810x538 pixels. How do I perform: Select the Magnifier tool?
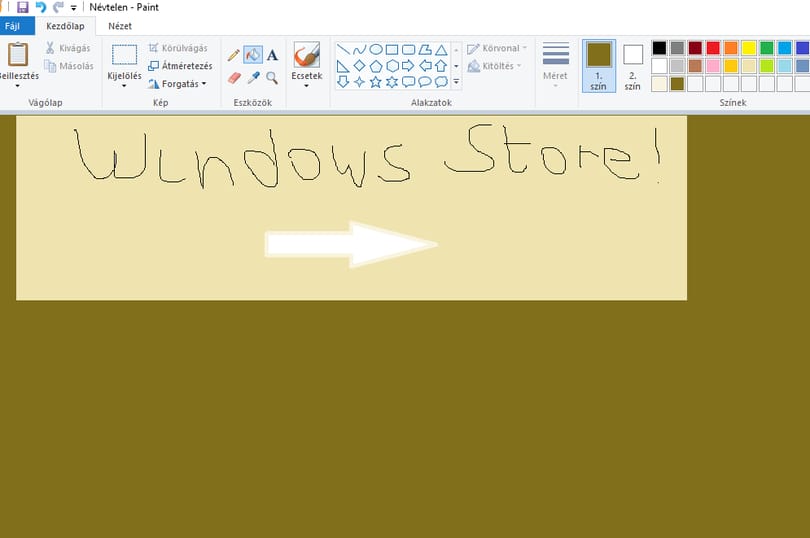272,78
